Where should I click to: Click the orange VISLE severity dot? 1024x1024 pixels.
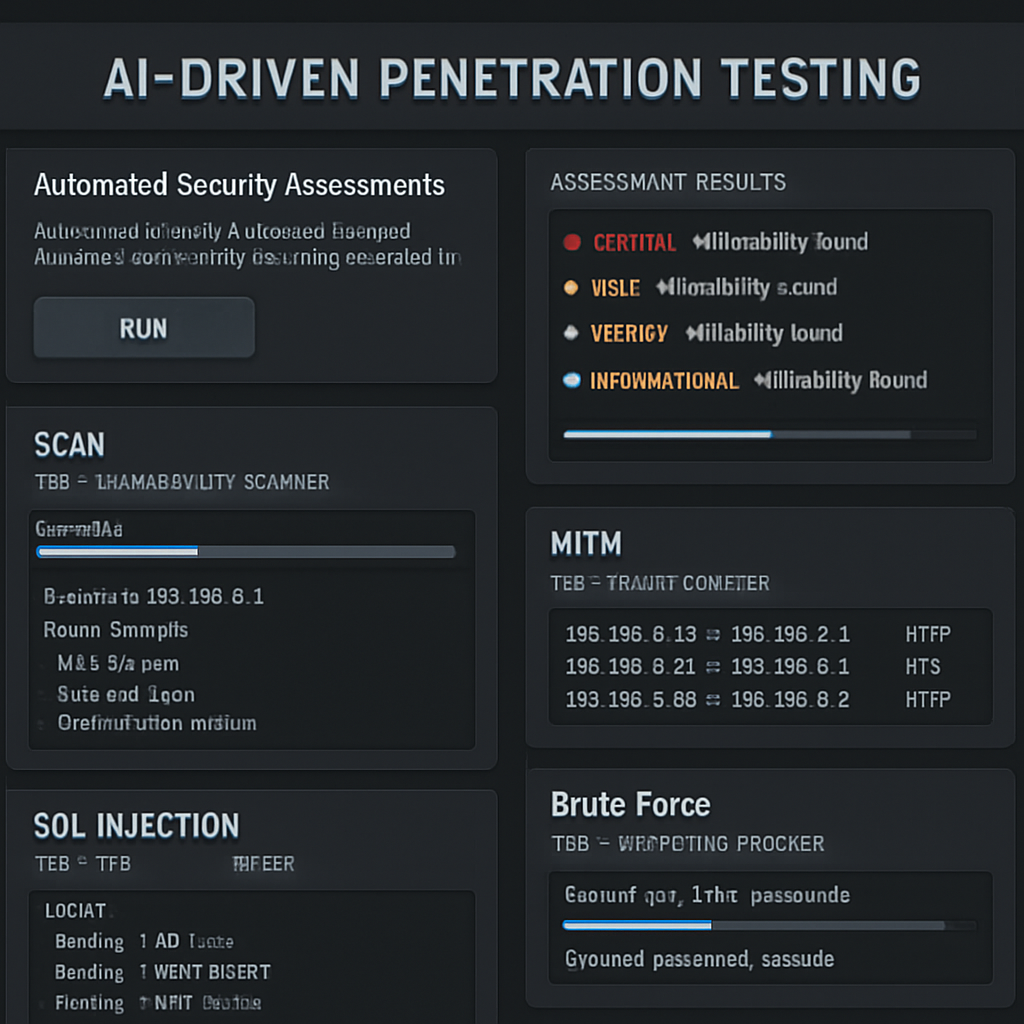pyautogui.click(x=571, y=287)
